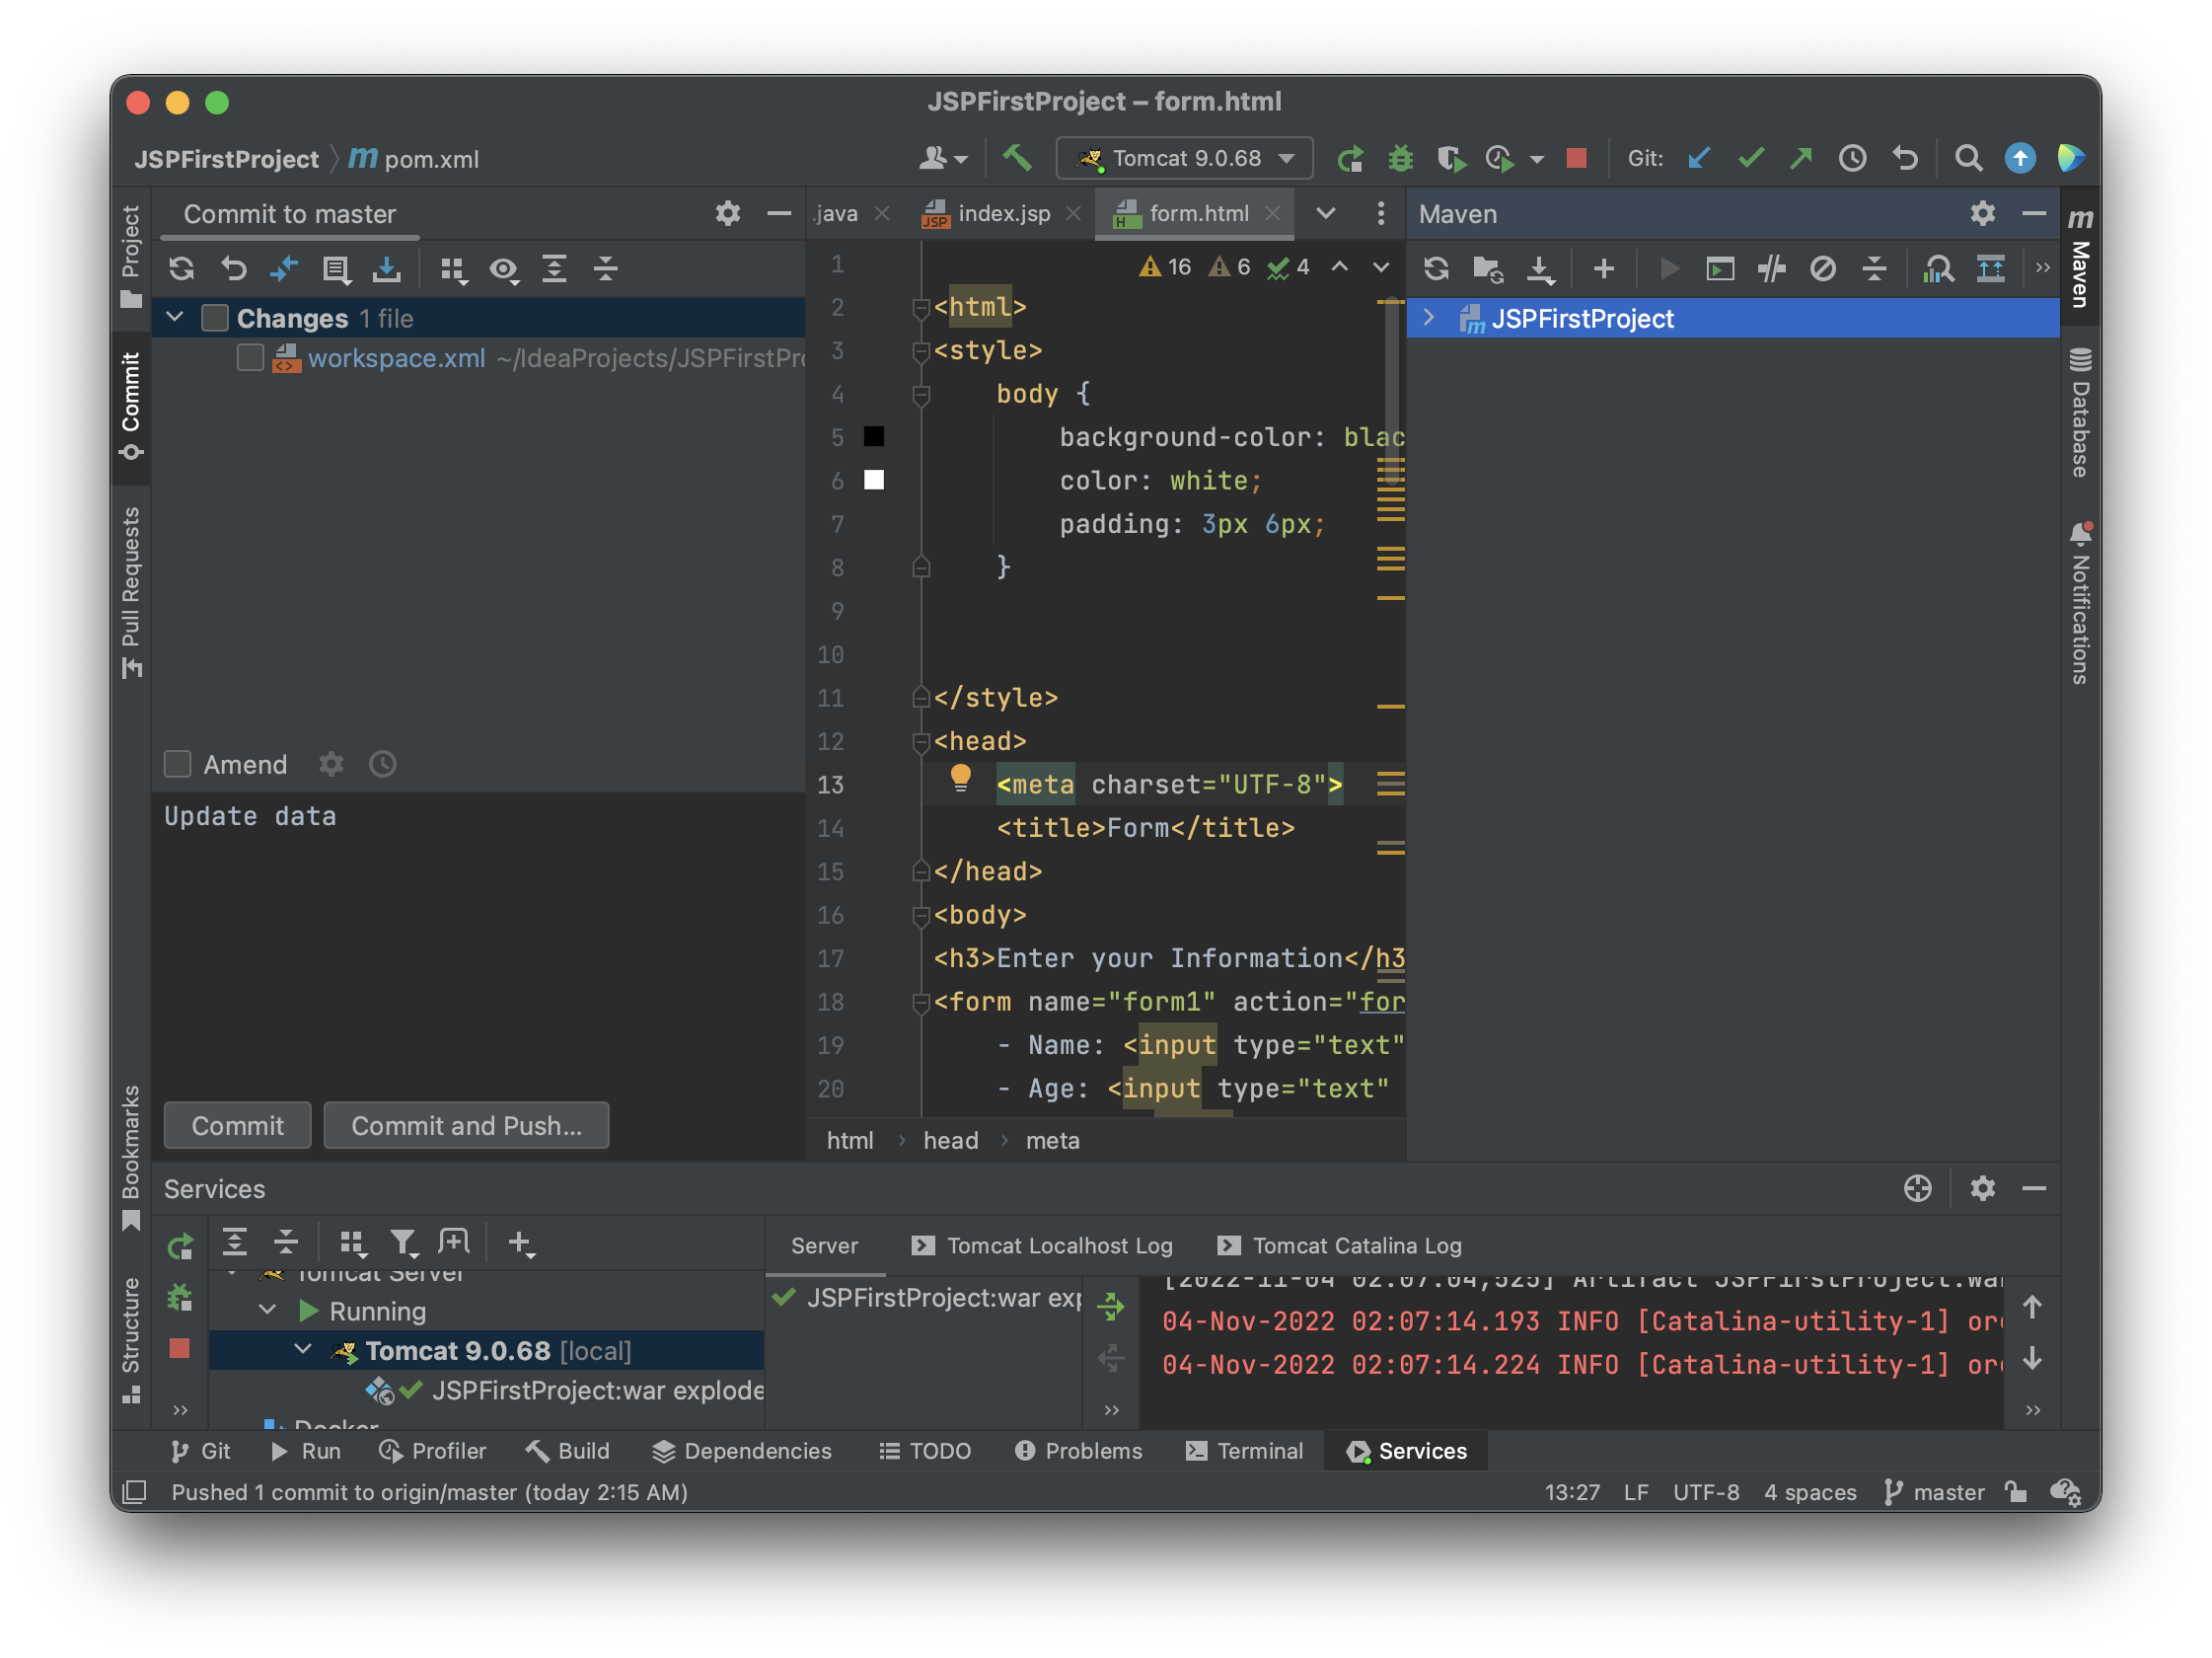Reload all Maven projects
Image resolution: width=2212 pixels, height=1658 pixels.
(x=1436, y=268)
